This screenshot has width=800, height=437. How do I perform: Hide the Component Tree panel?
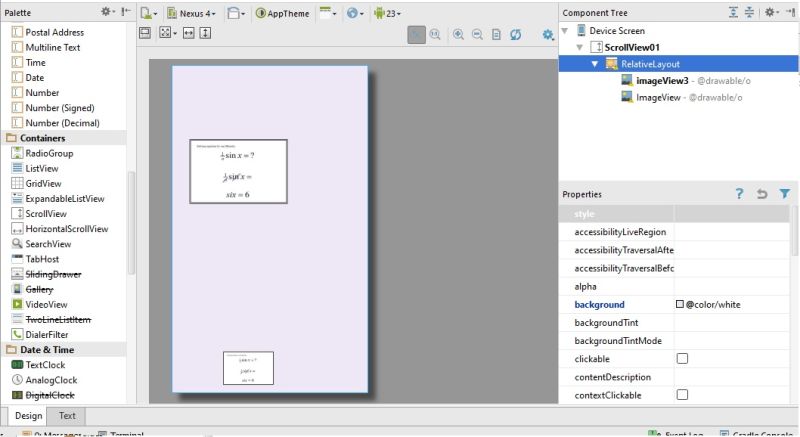tap(791, 12)
